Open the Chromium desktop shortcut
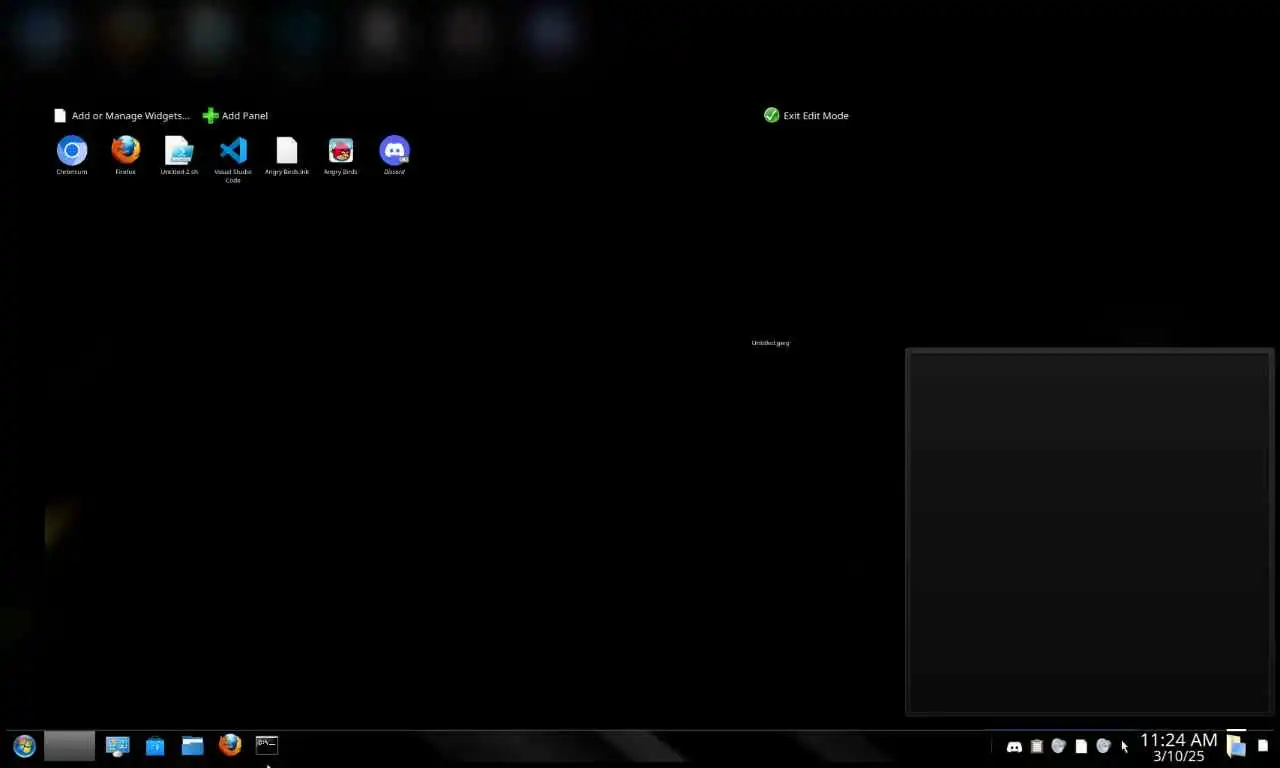The height and width of the screenshot is (768, 1280). point(72,155)
